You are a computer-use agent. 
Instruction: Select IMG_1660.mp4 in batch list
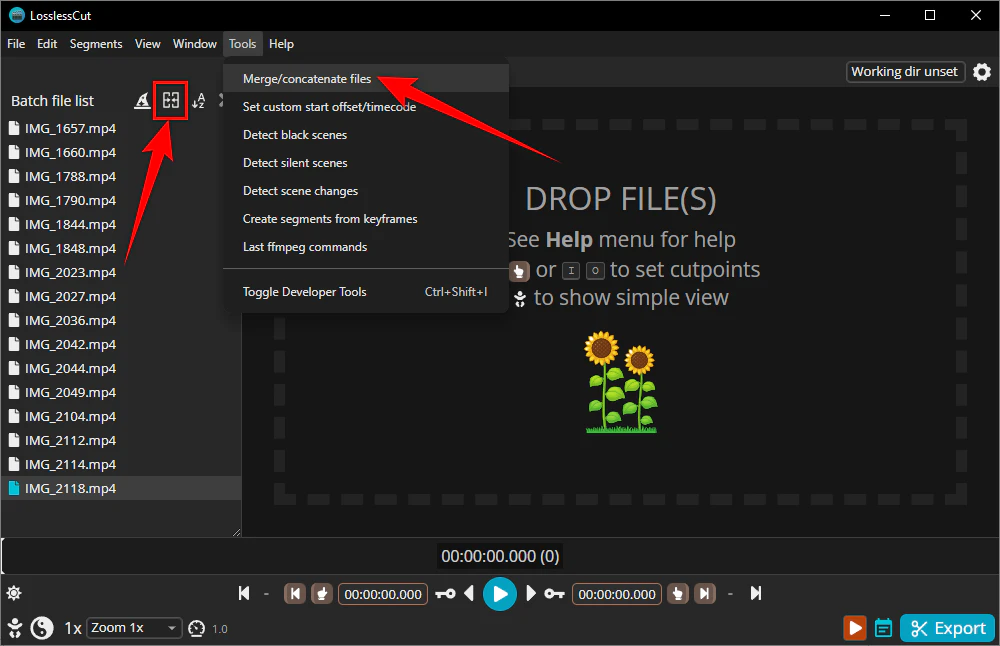(121, 152)
